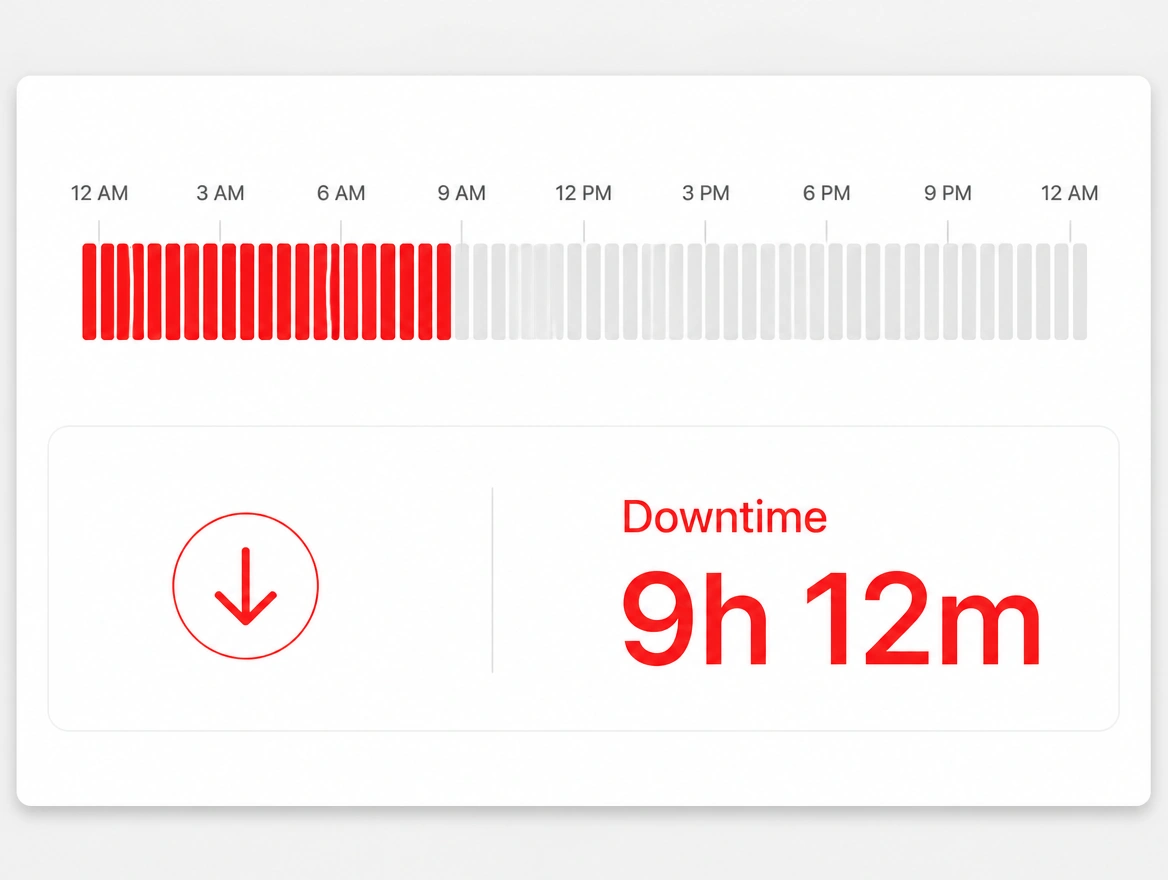Select the 3 AM timeline label
This screenshot has height=880, width=1168.
click(220, 193)
